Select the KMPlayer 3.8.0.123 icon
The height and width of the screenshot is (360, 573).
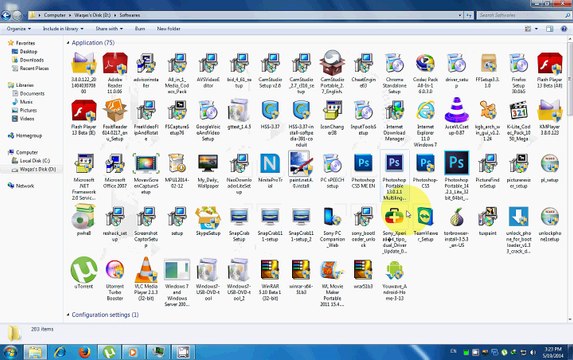(x=549, y=110)
